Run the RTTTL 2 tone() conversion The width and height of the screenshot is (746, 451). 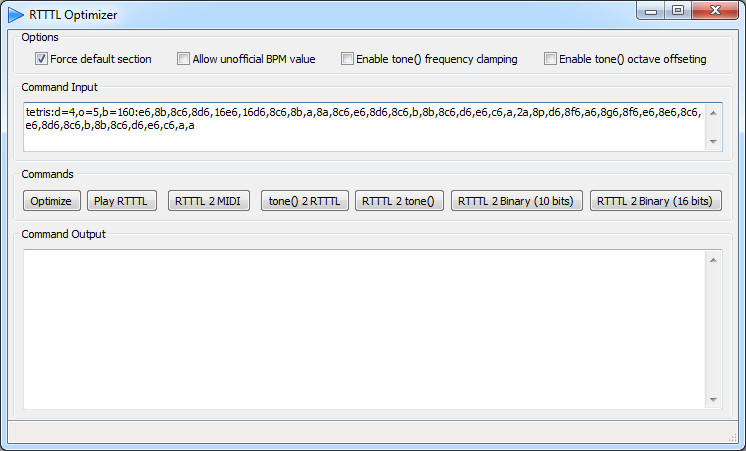(399, 201)
